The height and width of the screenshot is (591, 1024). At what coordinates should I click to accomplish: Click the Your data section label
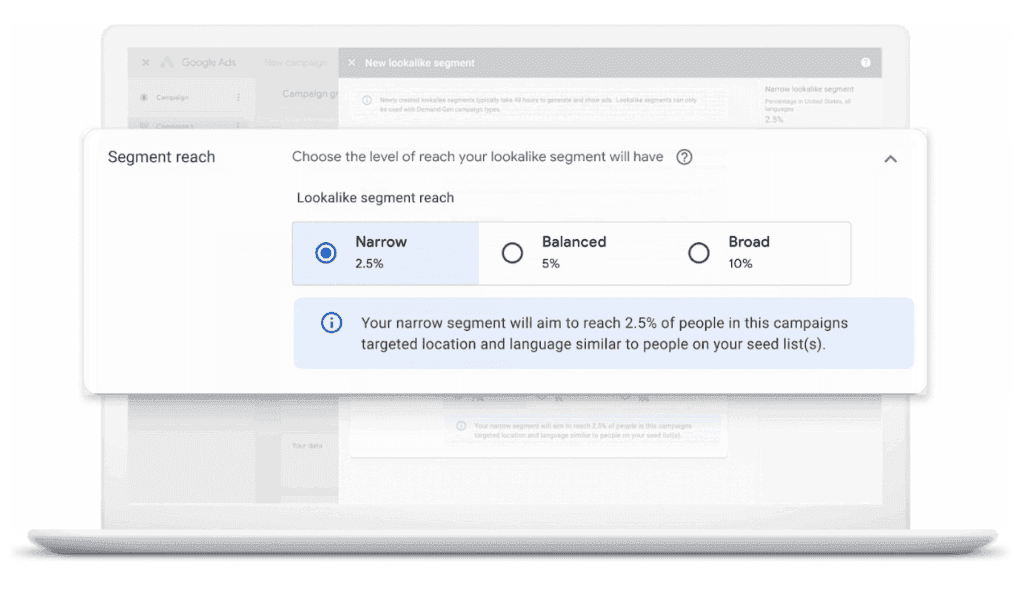pos(306,446)
